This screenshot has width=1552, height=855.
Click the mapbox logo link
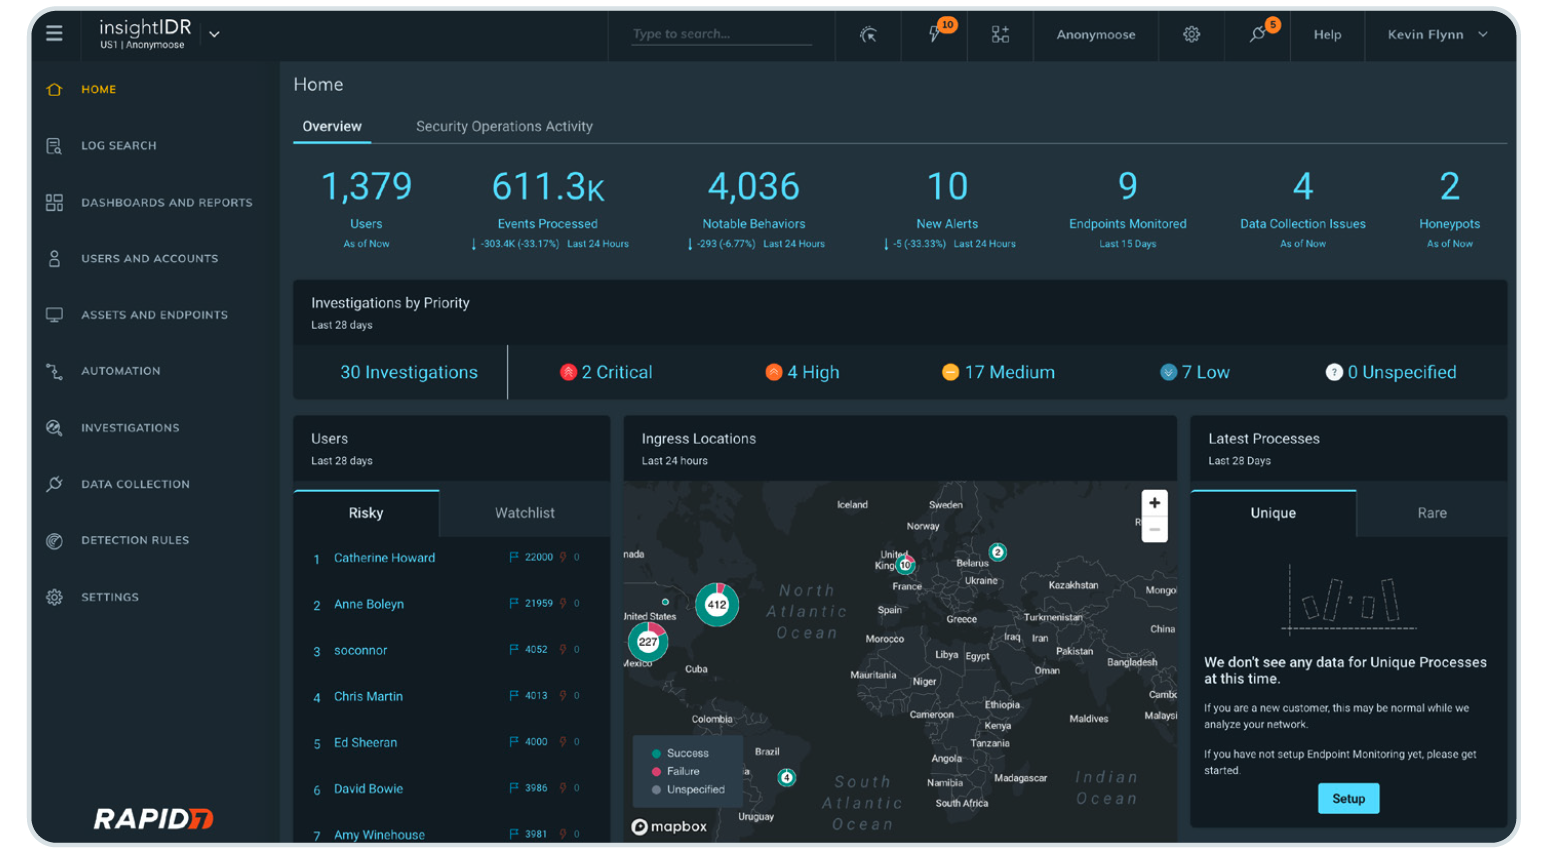point(669,826)
